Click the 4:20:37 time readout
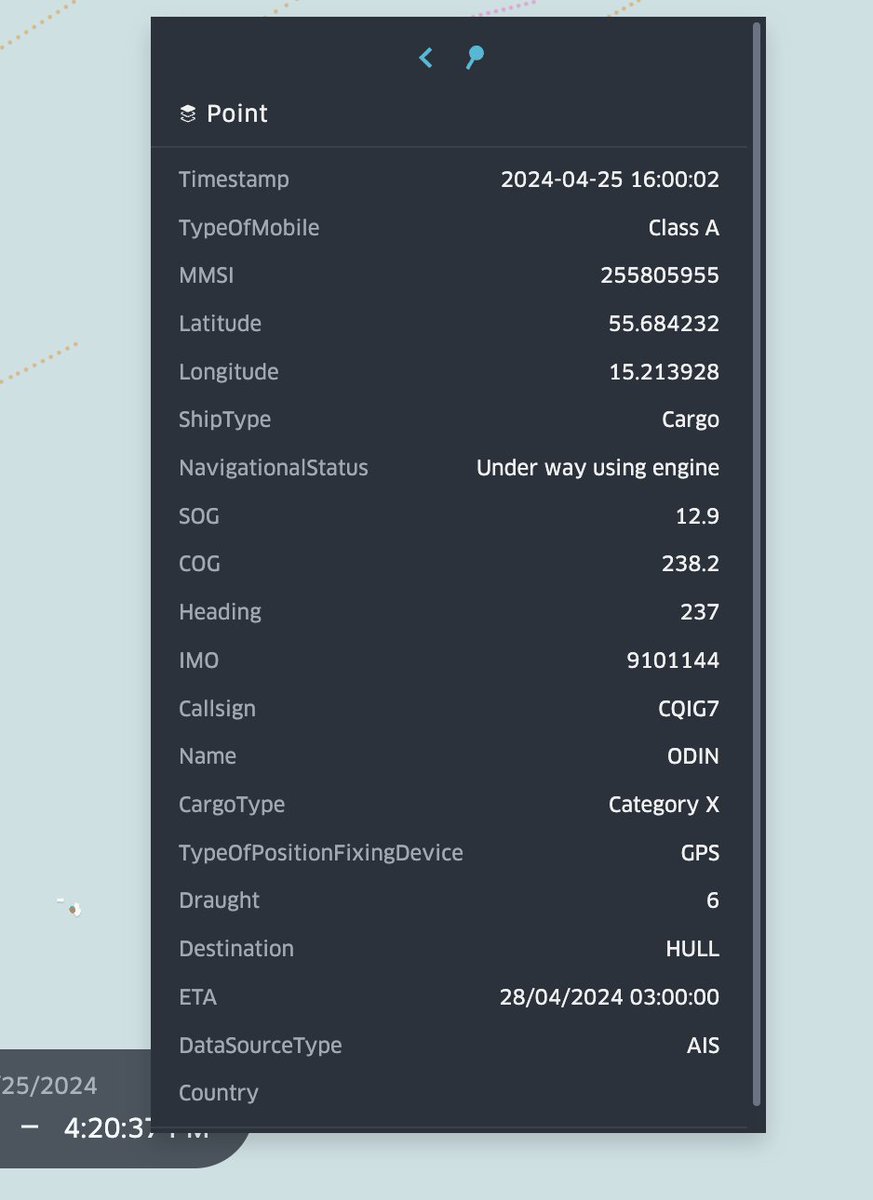The height and width of the screenshot is (1200, 873). [x=107, y=1128]
